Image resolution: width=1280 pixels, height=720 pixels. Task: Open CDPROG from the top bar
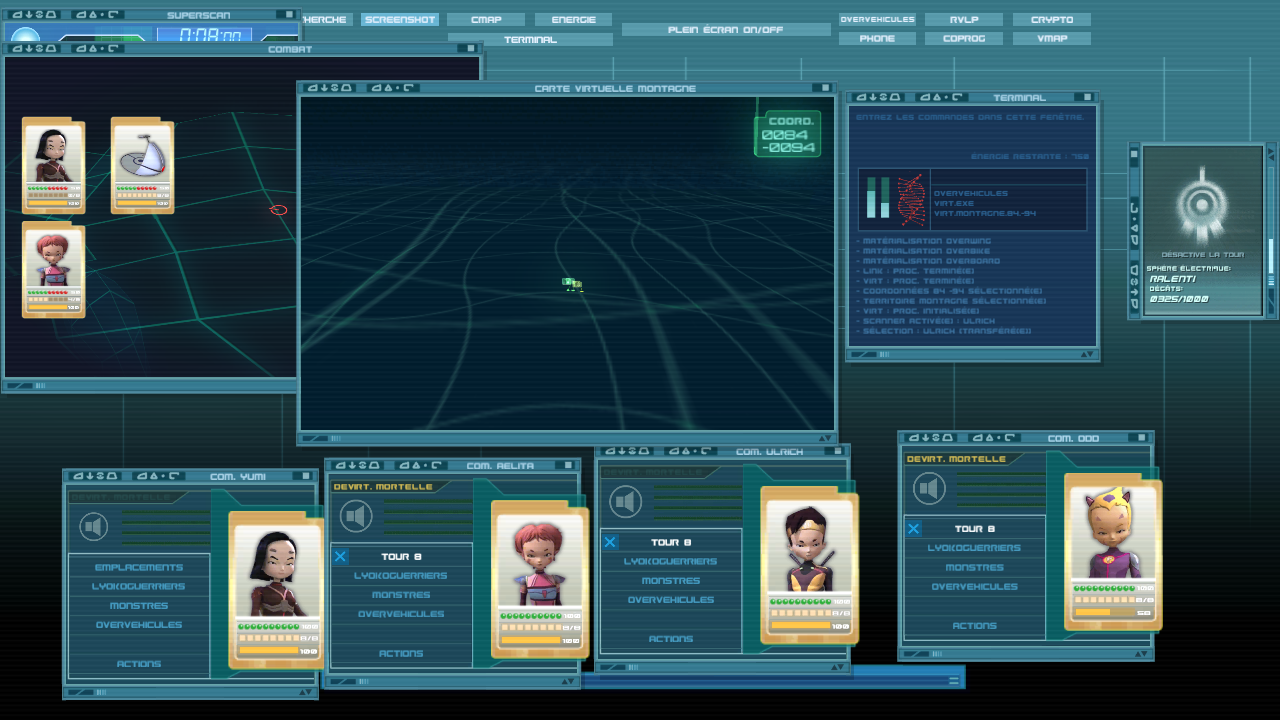(x=964, y=39)
